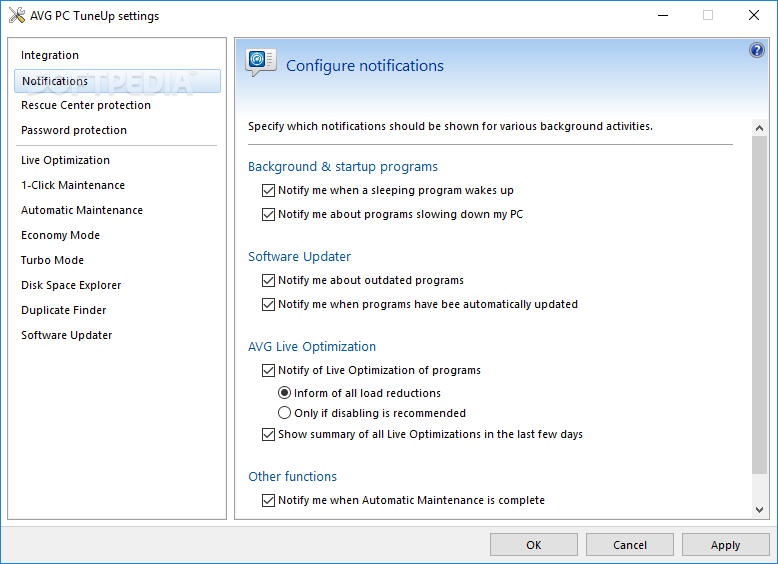Click the scrollbar up arrow
This screenshot has width=778, height=564.
(x=759, y=128)
